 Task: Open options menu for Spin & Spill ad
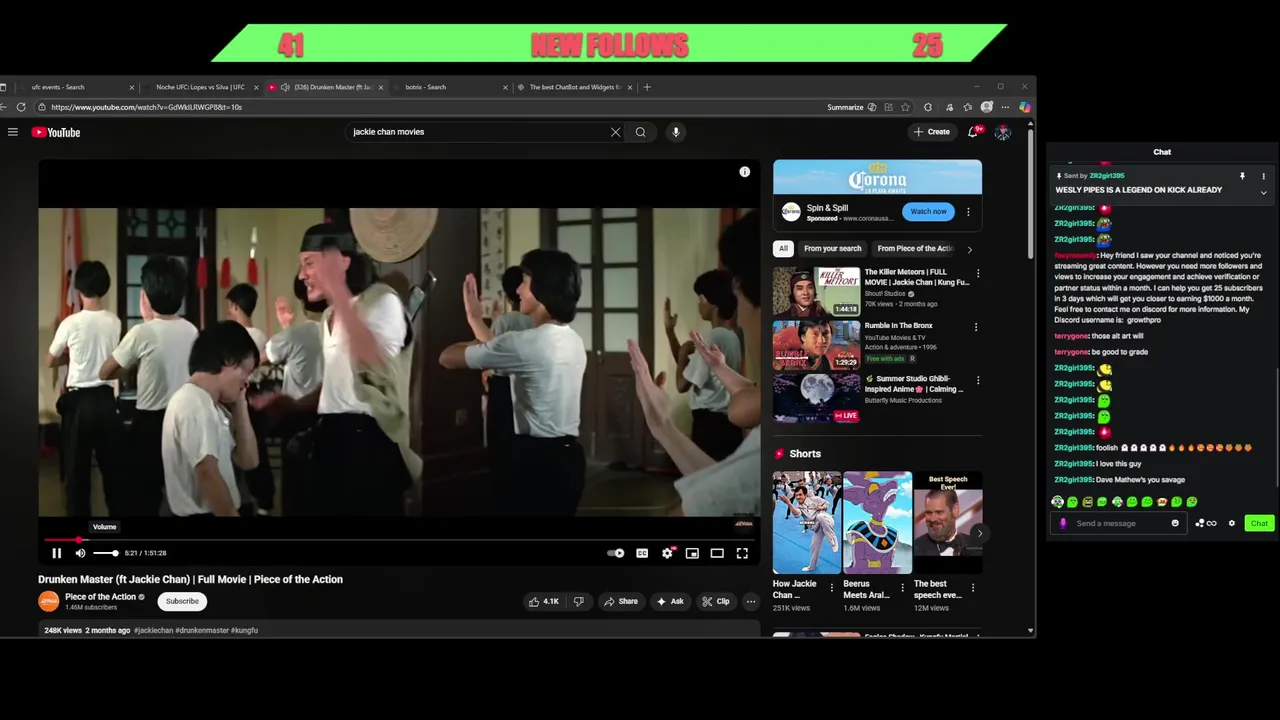click(968, 212)
